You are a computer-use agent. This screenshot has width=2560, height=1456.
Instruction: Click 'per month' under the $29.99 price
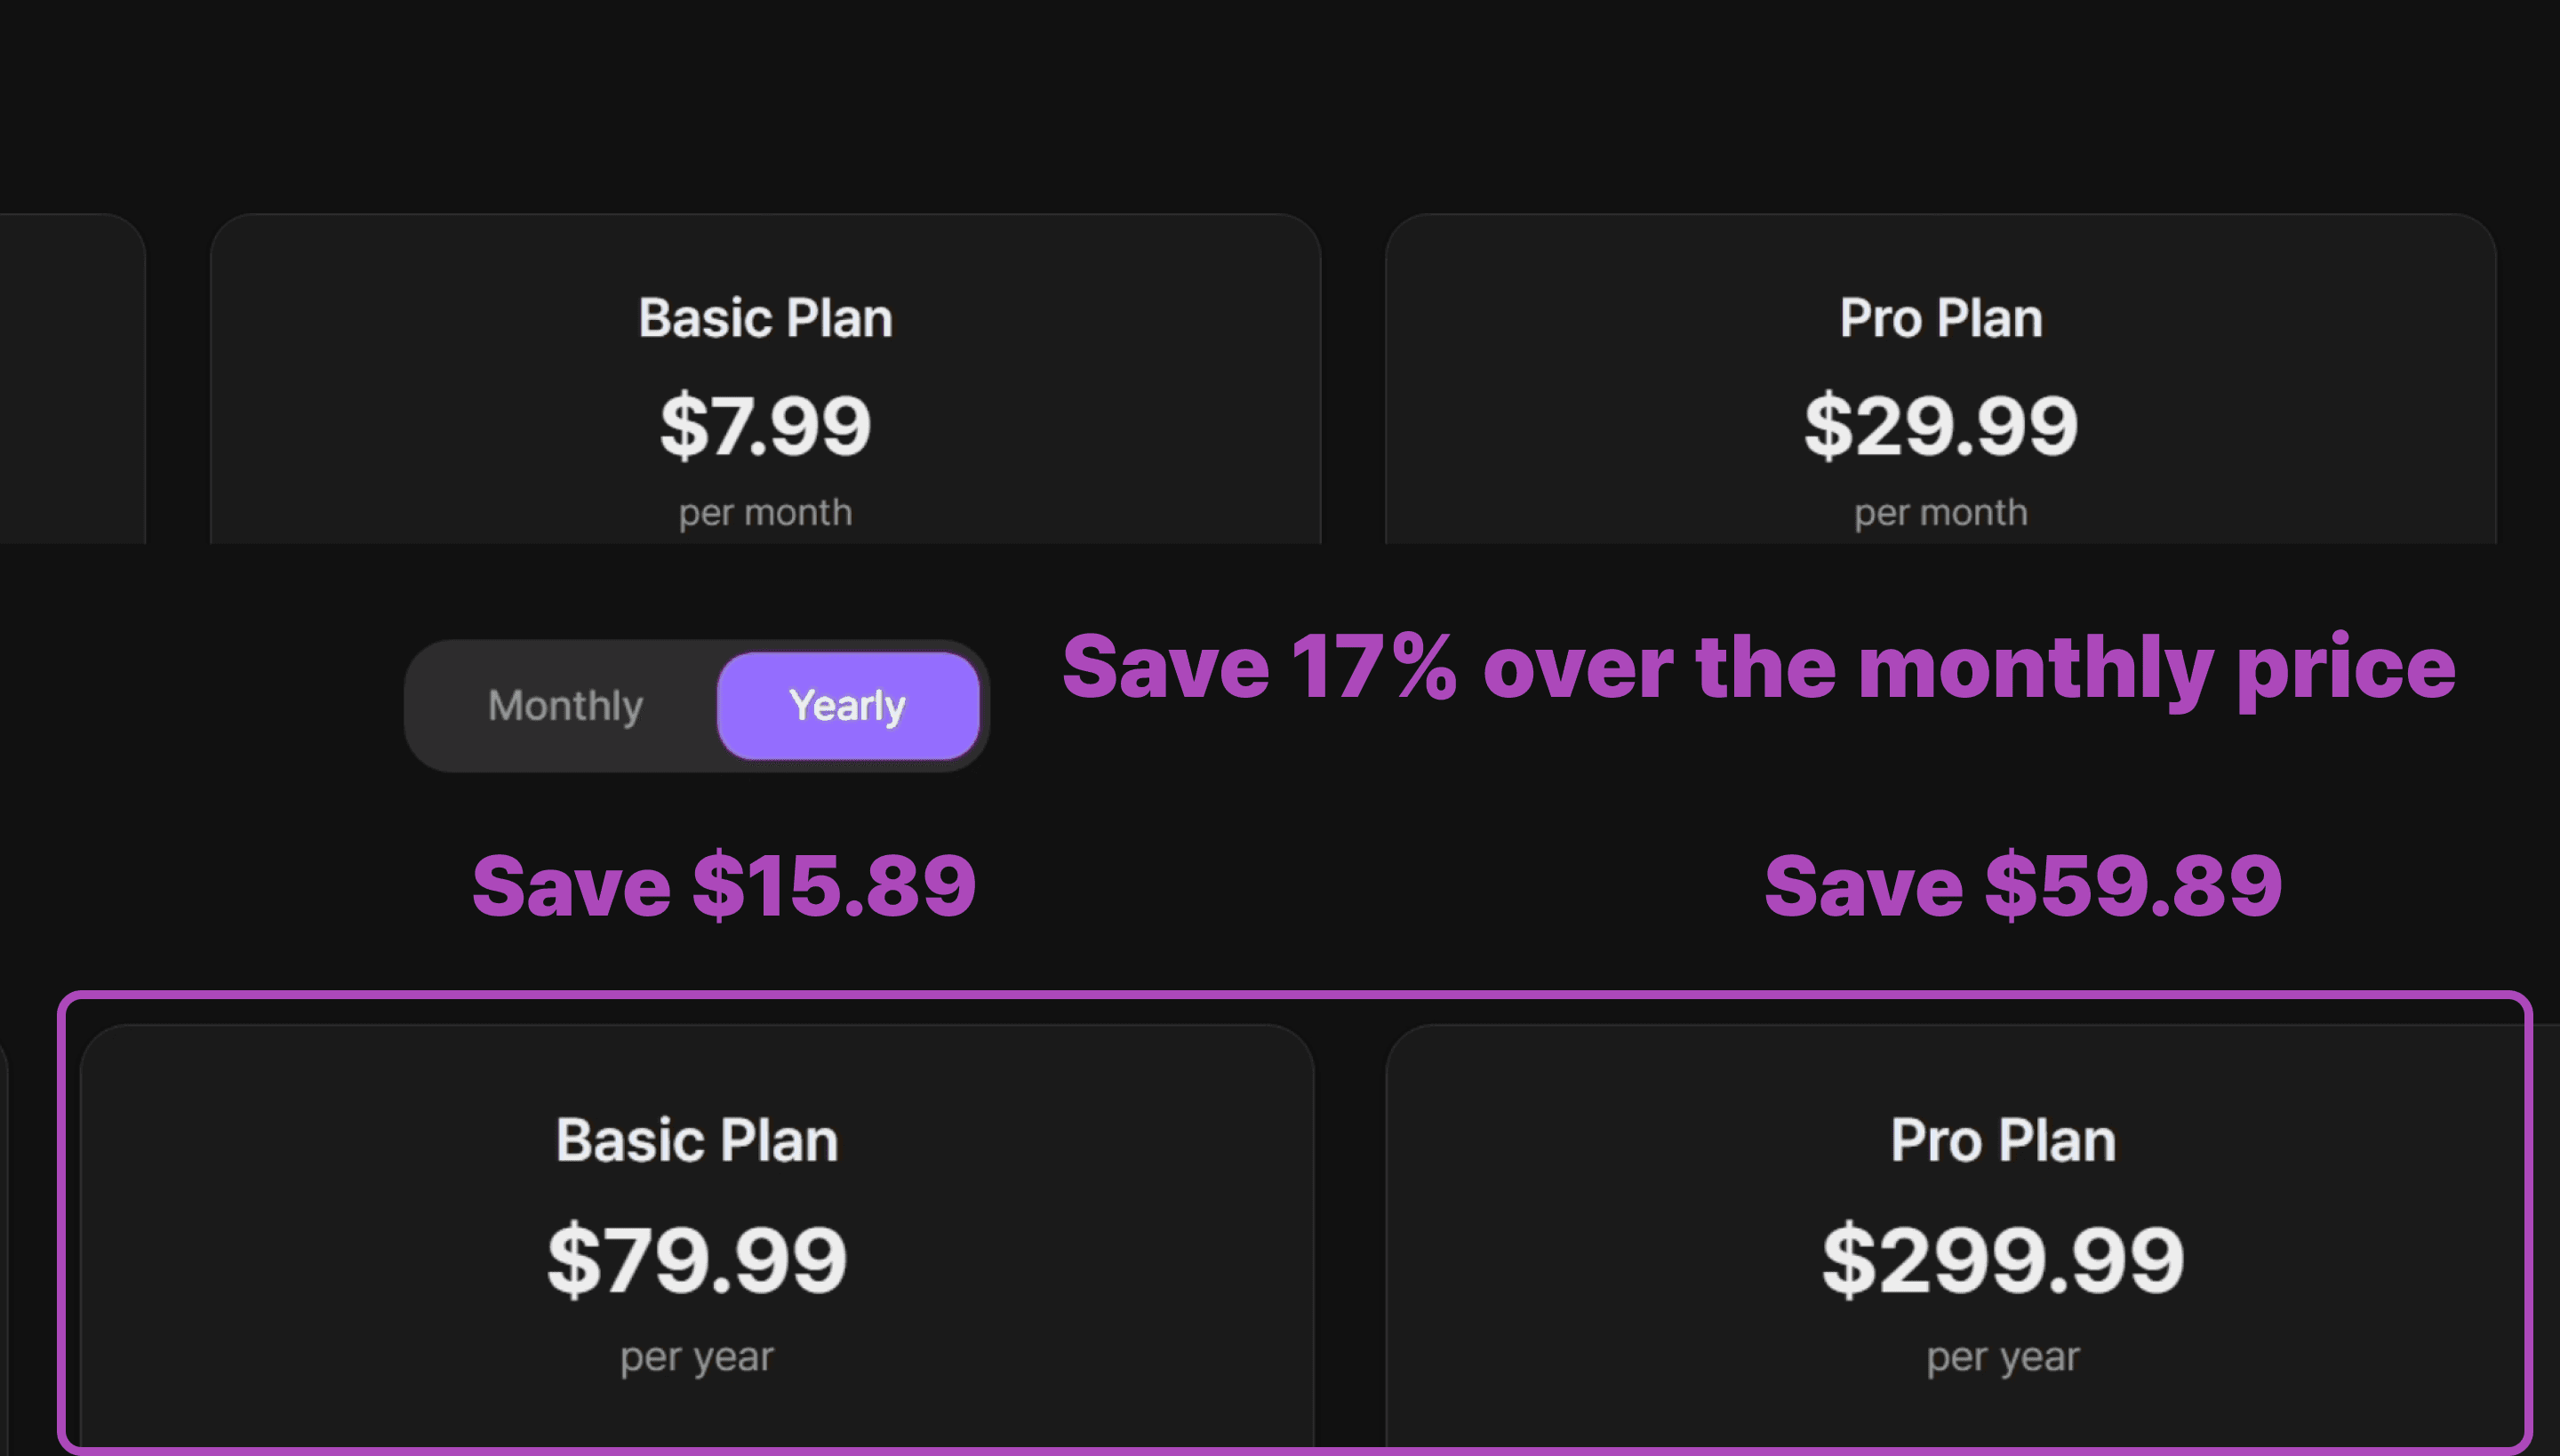[x=1940, y=513]
